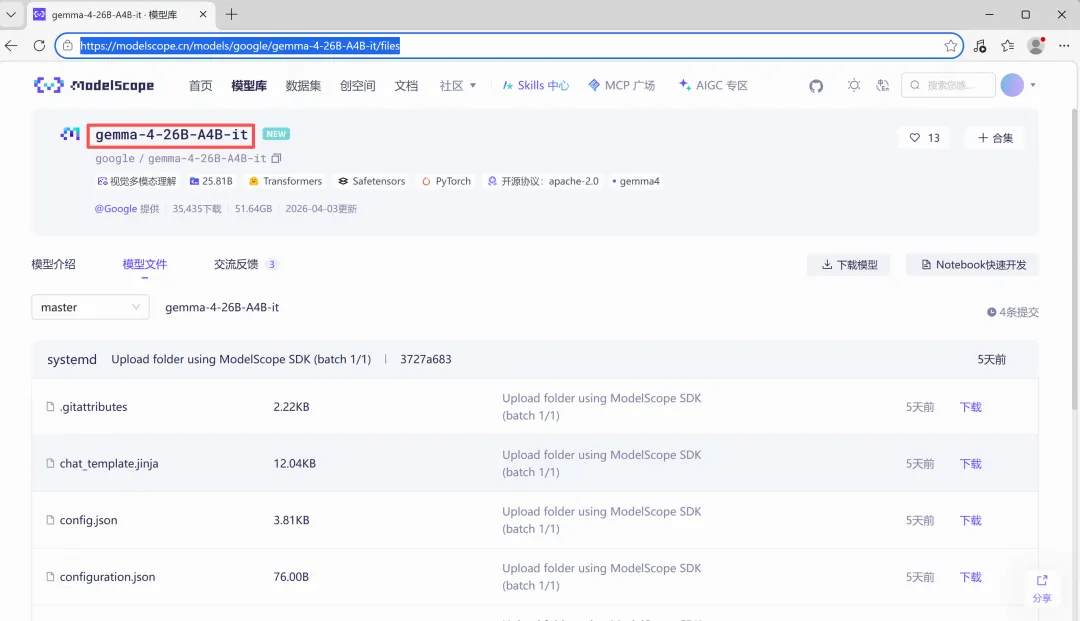Bookmark this page with the star icon
Screen dimensions: 1080x621
[951, 45]
